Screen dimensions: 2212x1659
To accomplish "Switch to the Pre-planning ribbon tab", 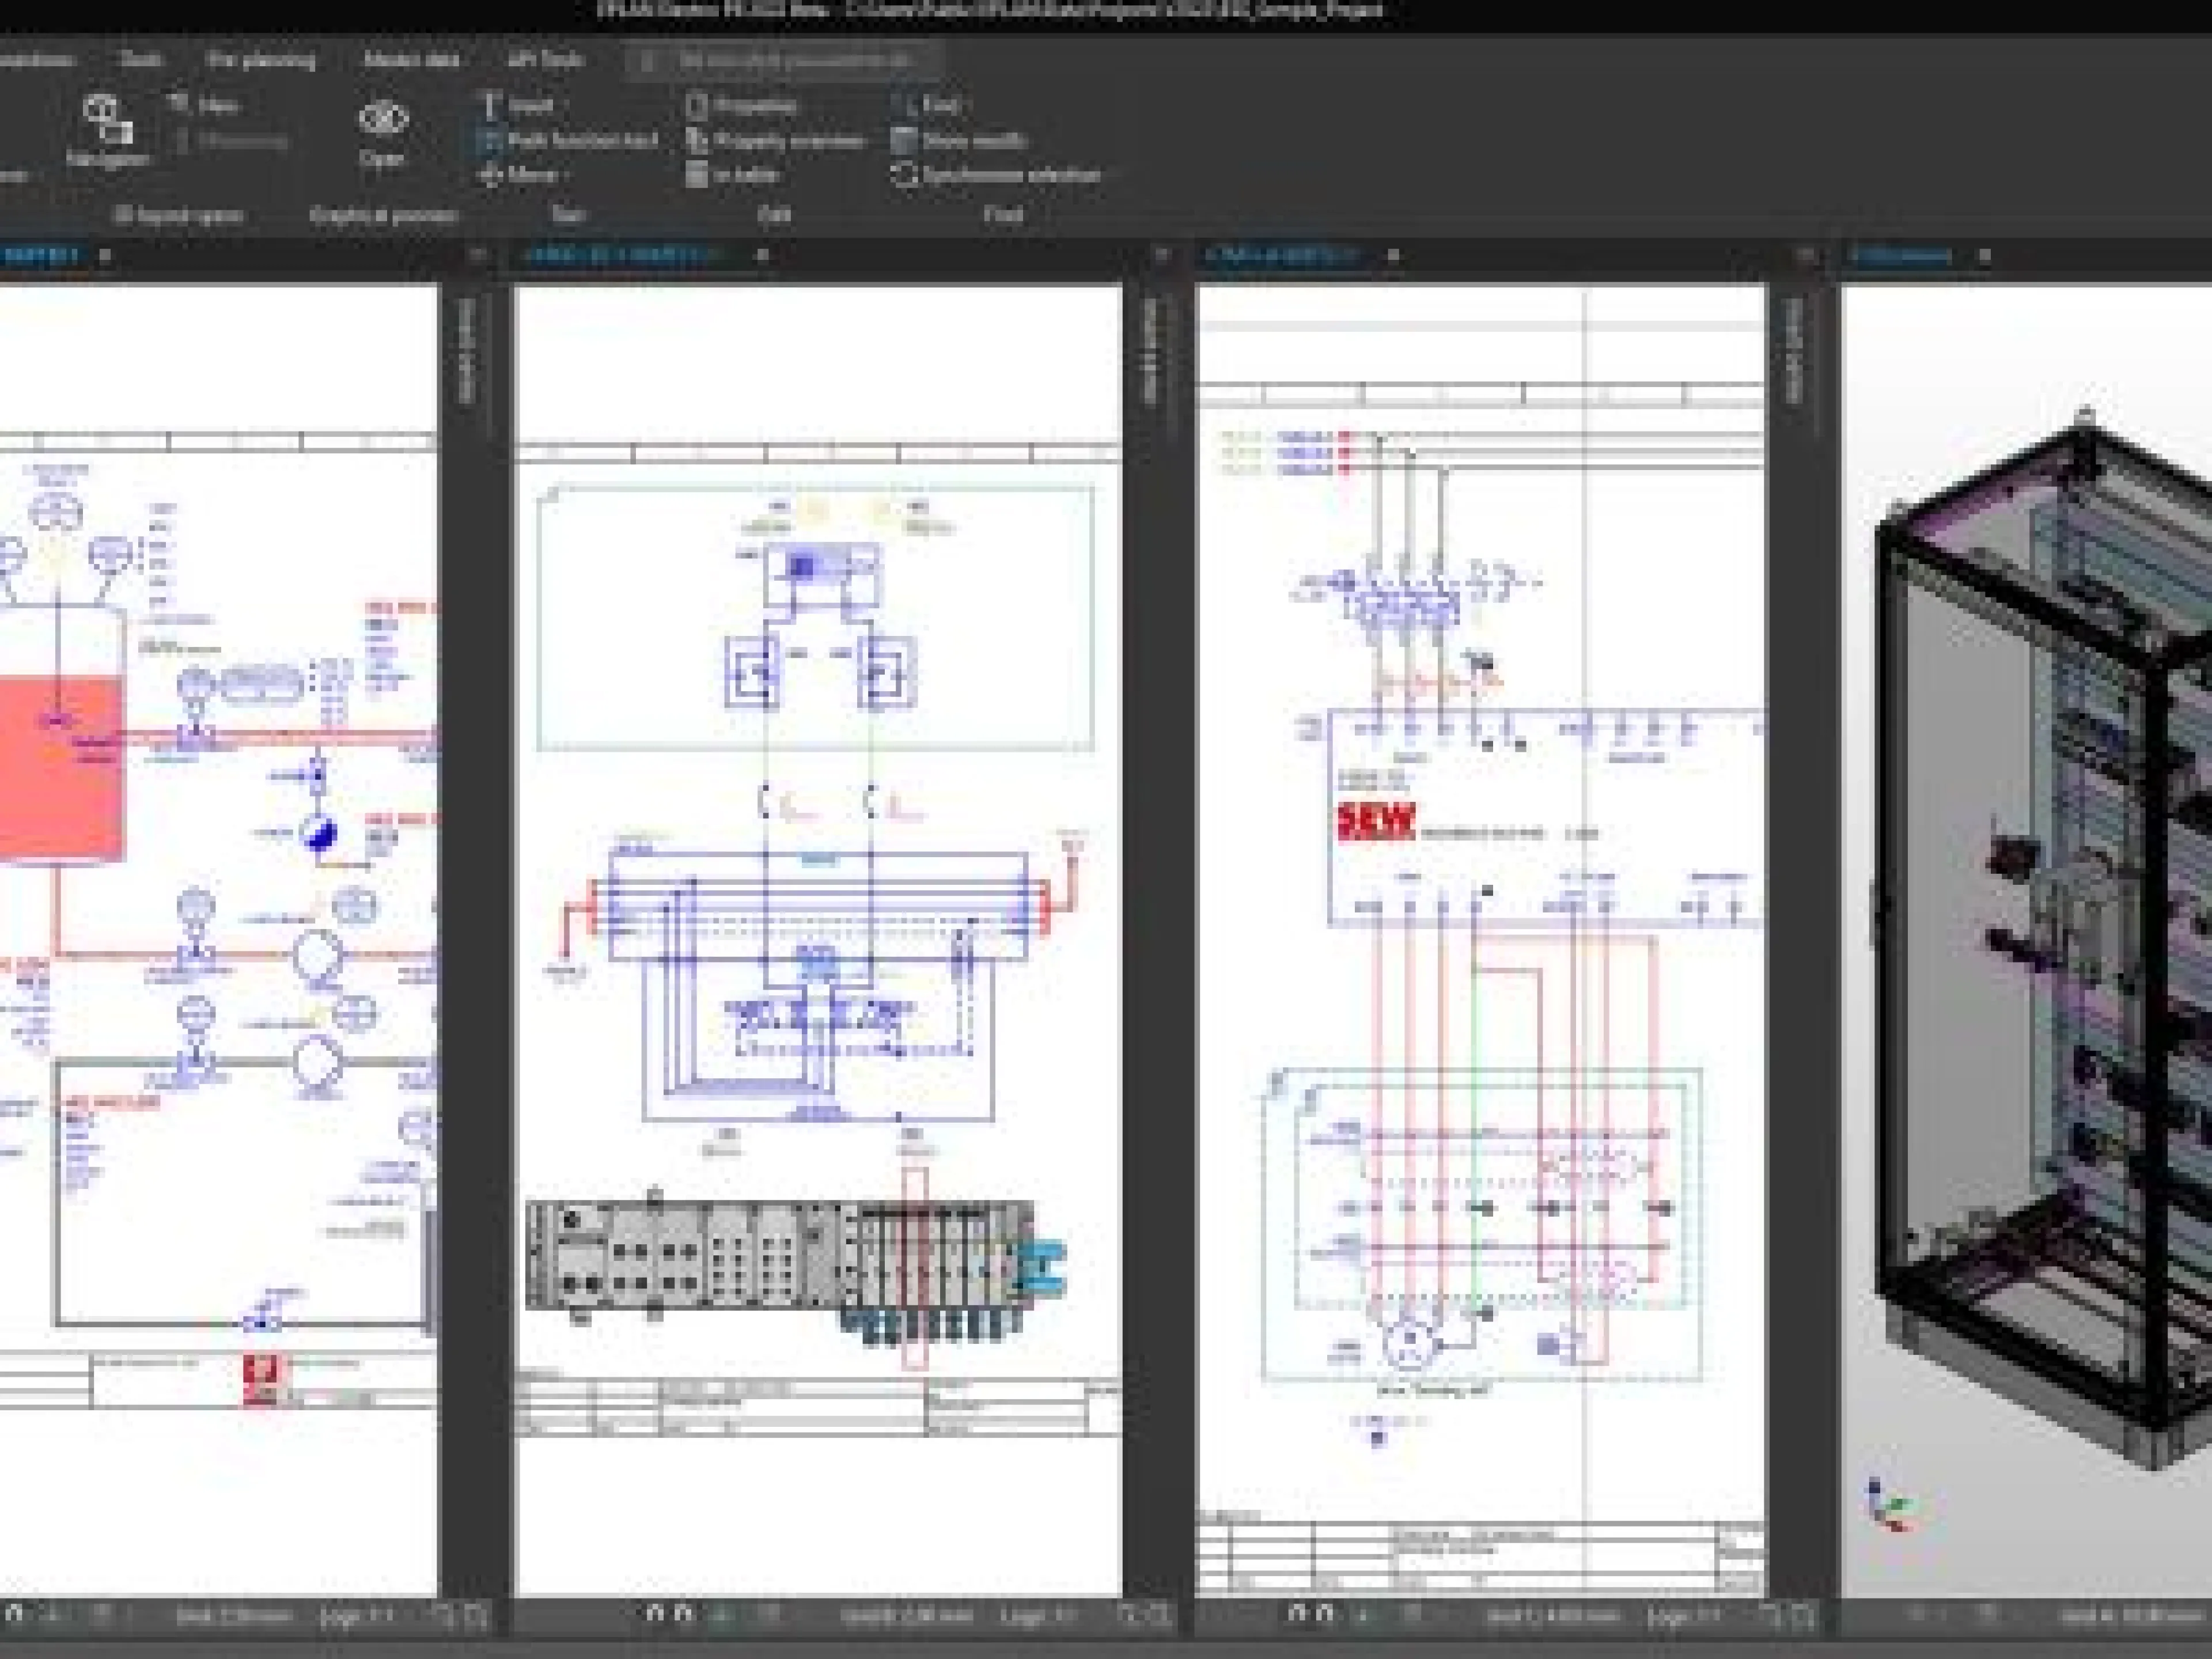I will 260,60.
